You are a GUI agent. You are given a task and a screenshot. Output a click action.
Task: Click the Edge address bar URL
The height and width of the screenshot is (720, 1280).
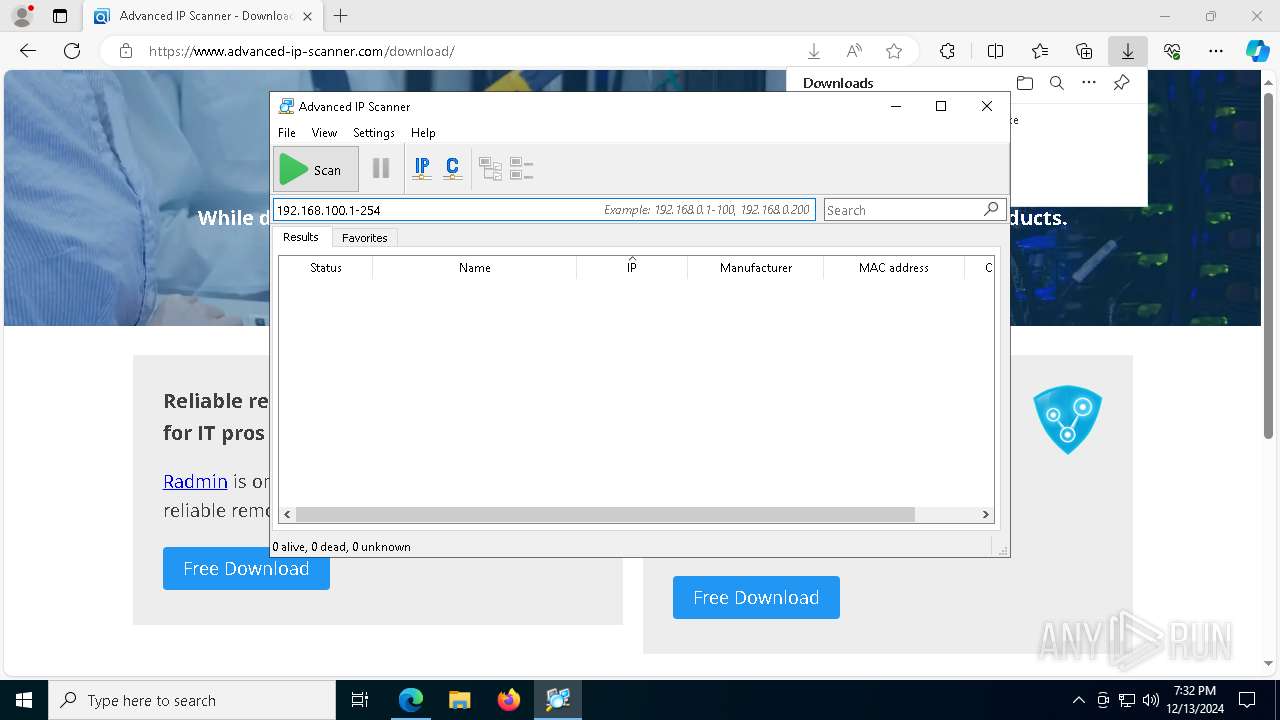click(302, 51)
